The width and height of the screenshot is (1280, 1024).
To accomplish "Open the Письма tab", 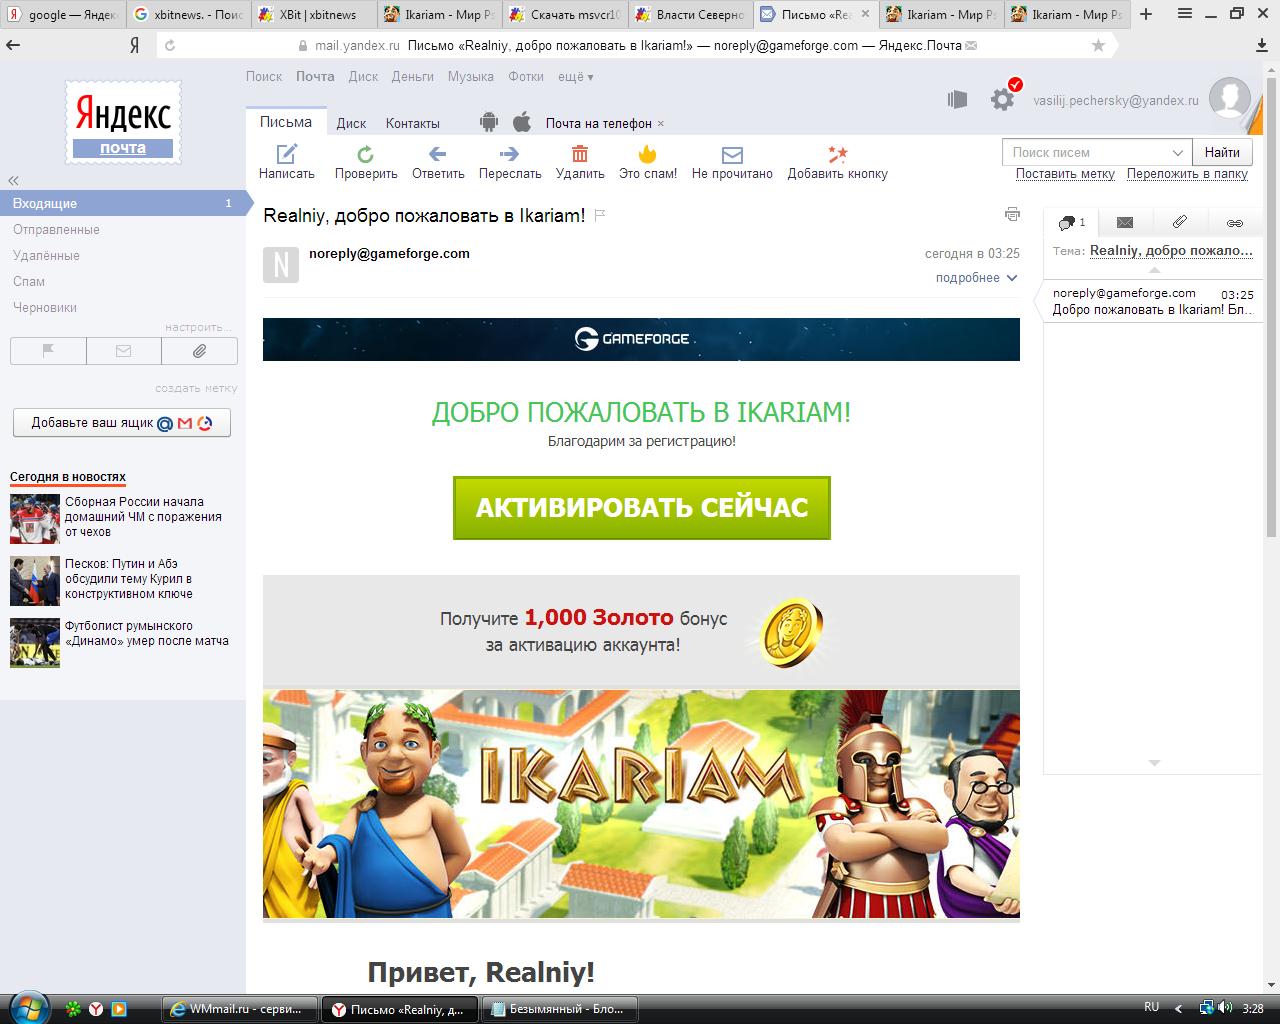I will (286, 122).
